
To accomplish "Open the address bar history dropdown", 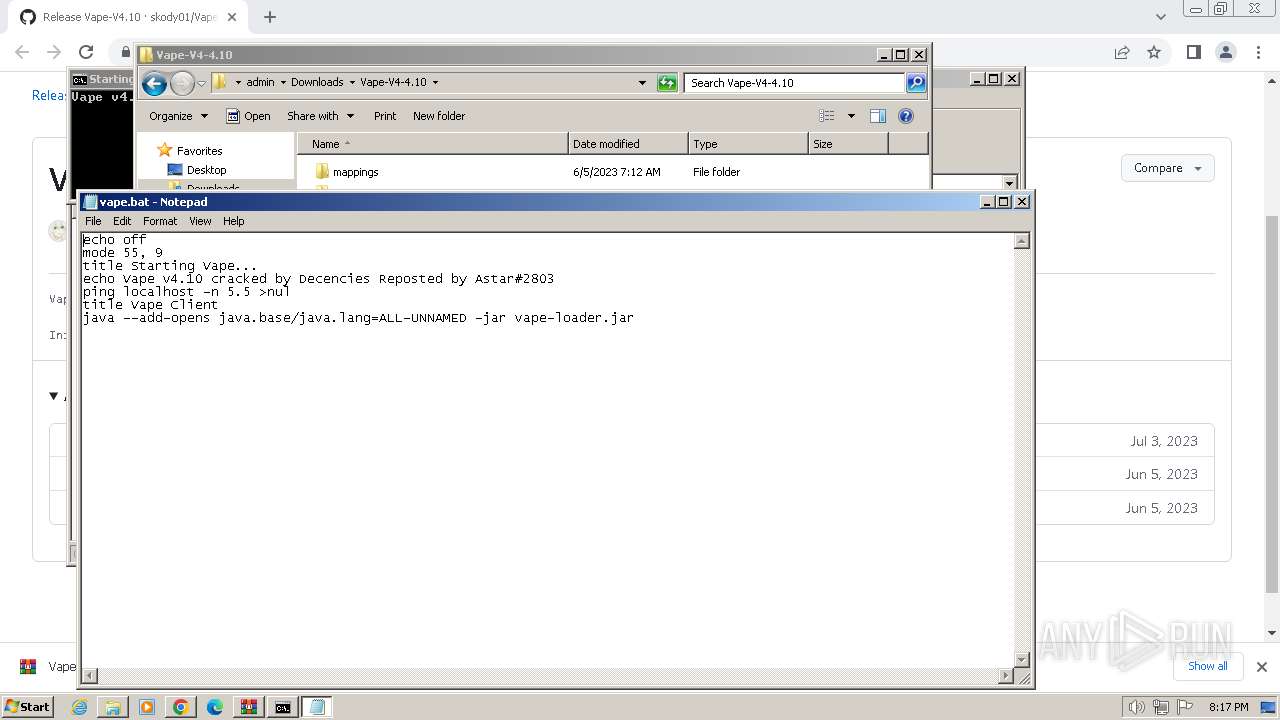I will point(642,83).
